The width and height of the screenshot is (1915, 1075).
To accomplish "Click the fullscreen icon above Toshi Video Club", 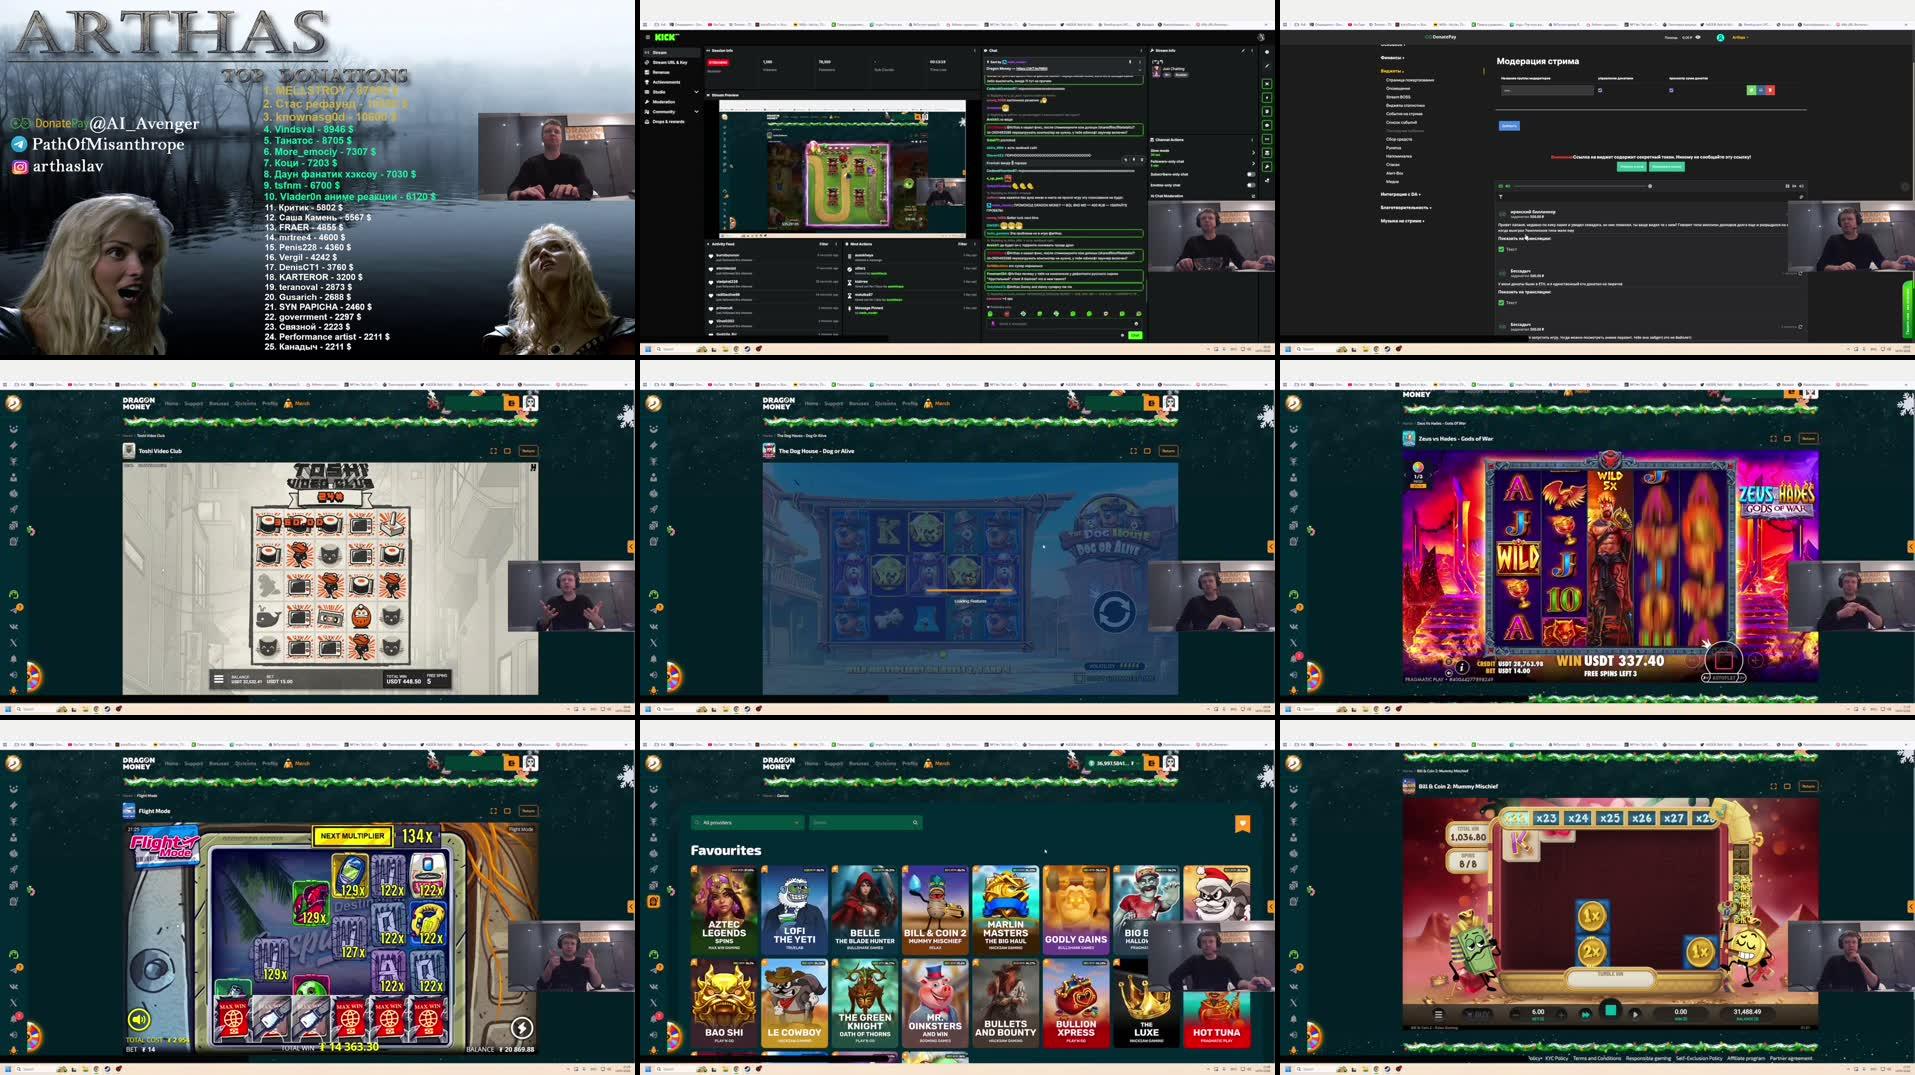I will [x=494, y=451].
